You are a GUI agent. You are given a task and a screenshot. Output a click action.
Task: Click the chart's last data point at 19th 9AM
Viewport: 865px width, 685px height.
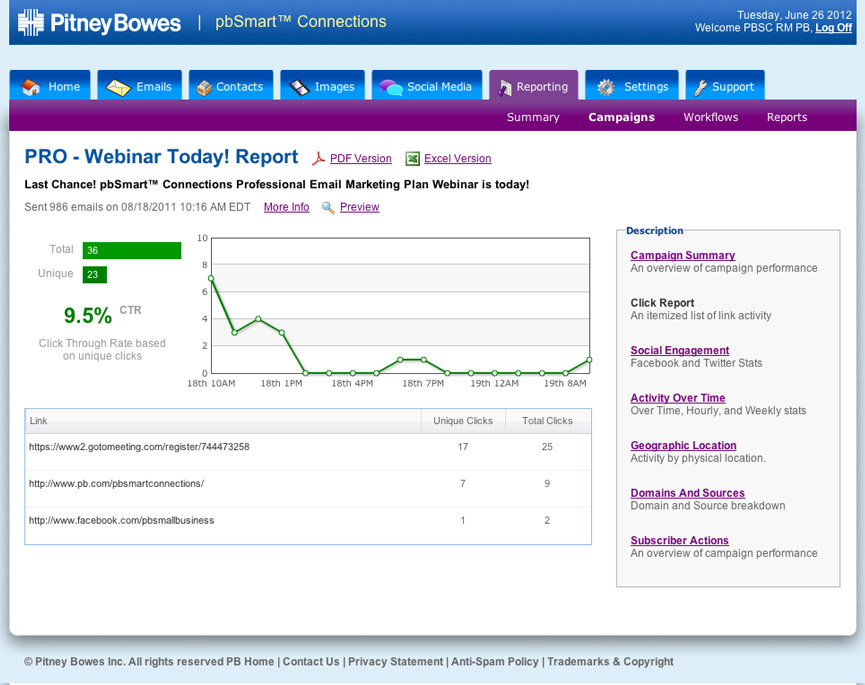(589, 360)
